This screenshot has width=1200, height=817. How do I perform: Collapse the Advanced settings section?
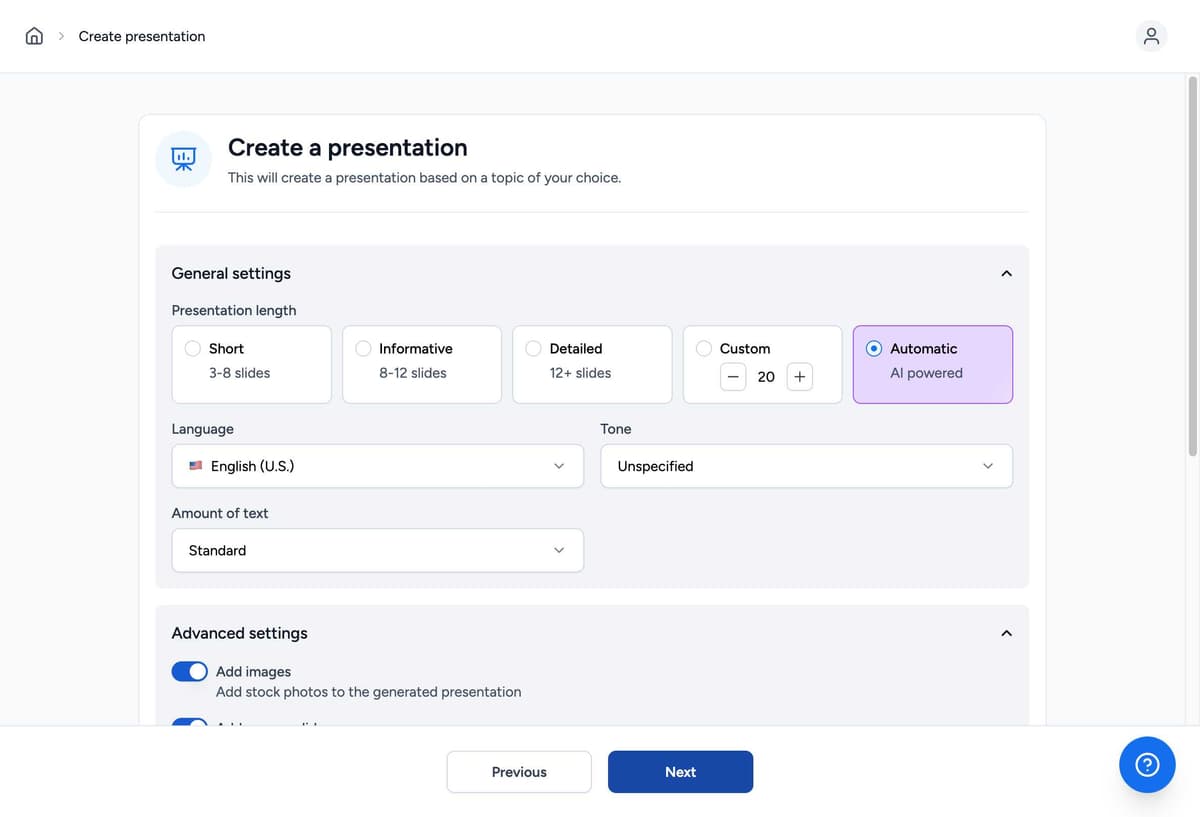tap(1006, 633)
